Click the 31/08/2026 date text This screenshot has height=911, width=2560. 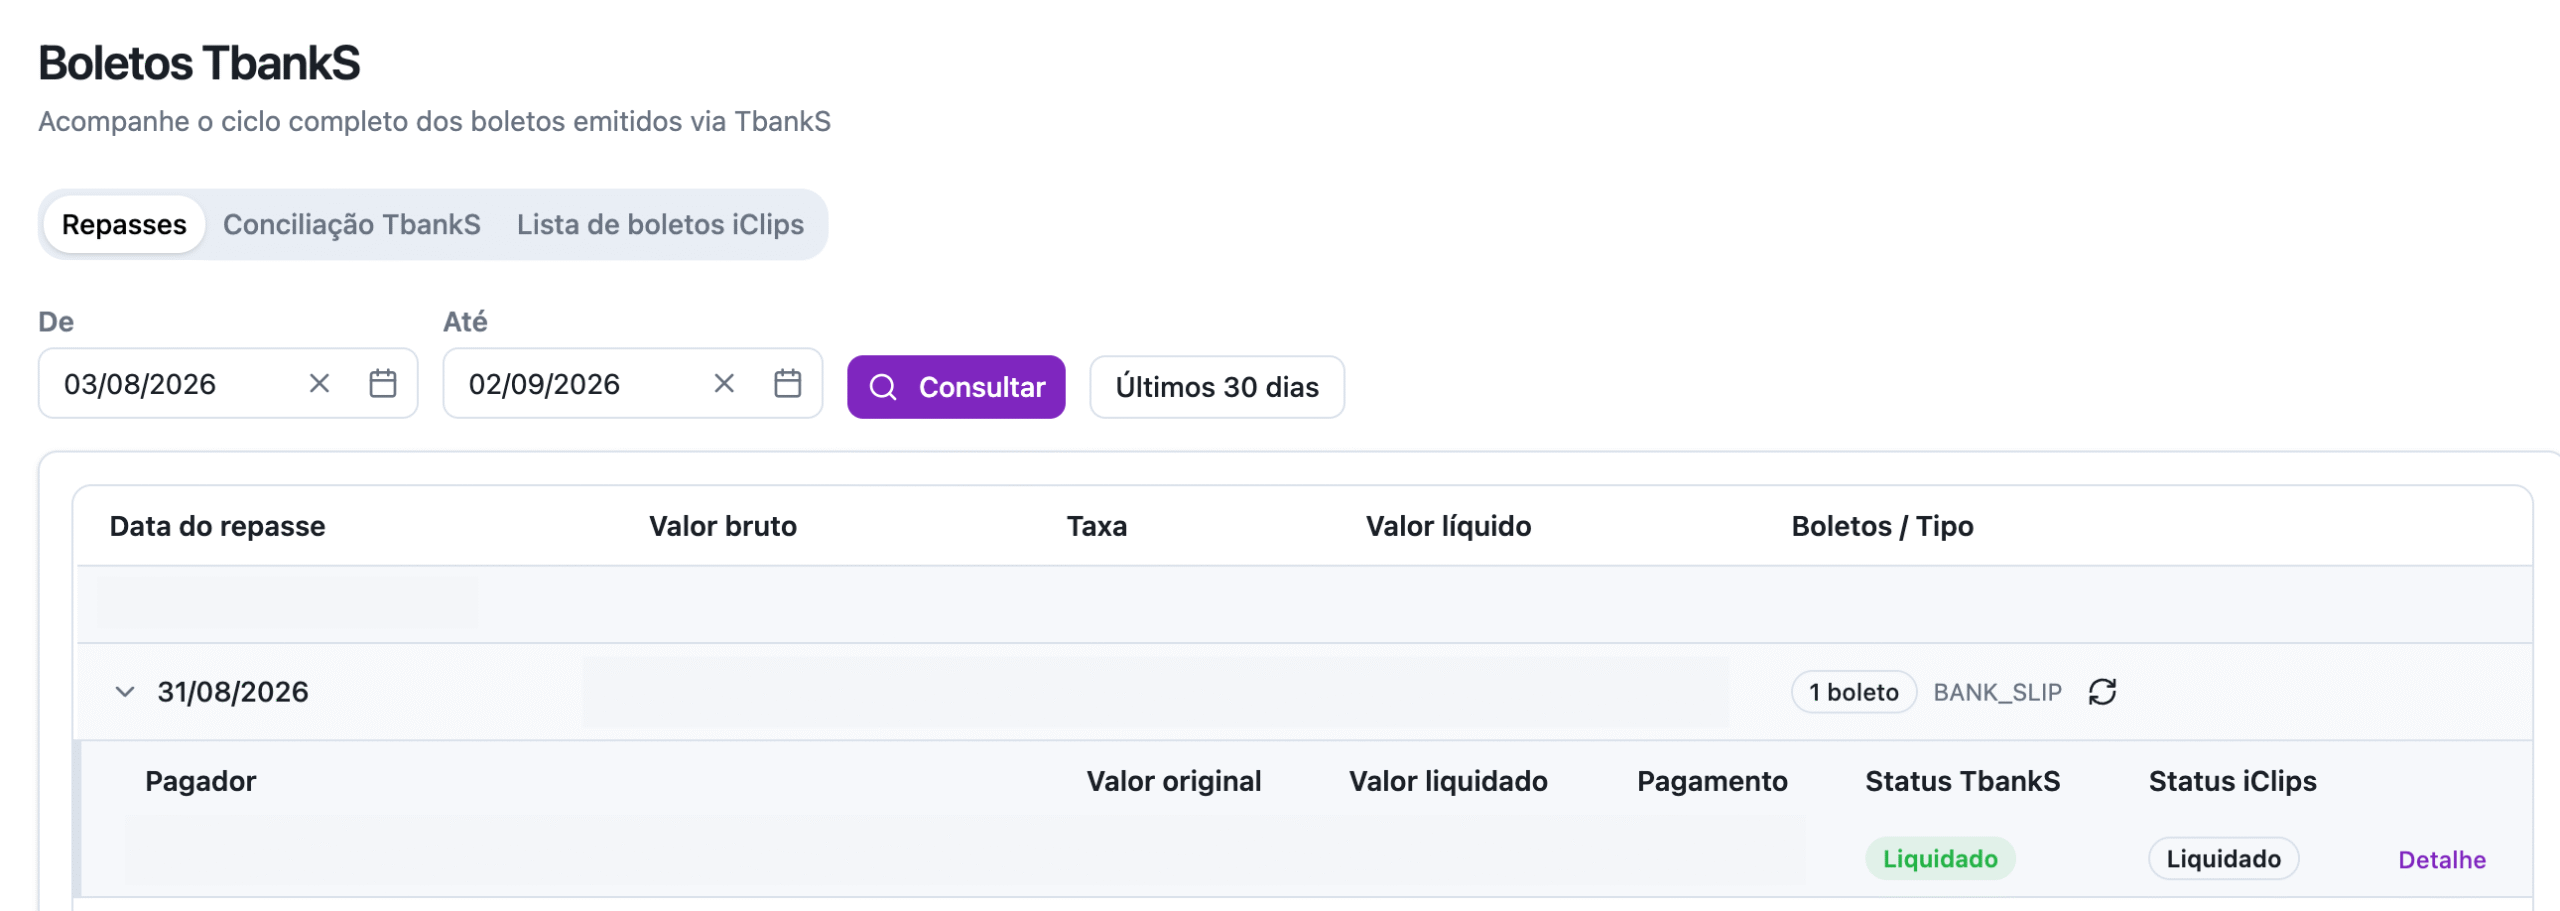[233, 692]
